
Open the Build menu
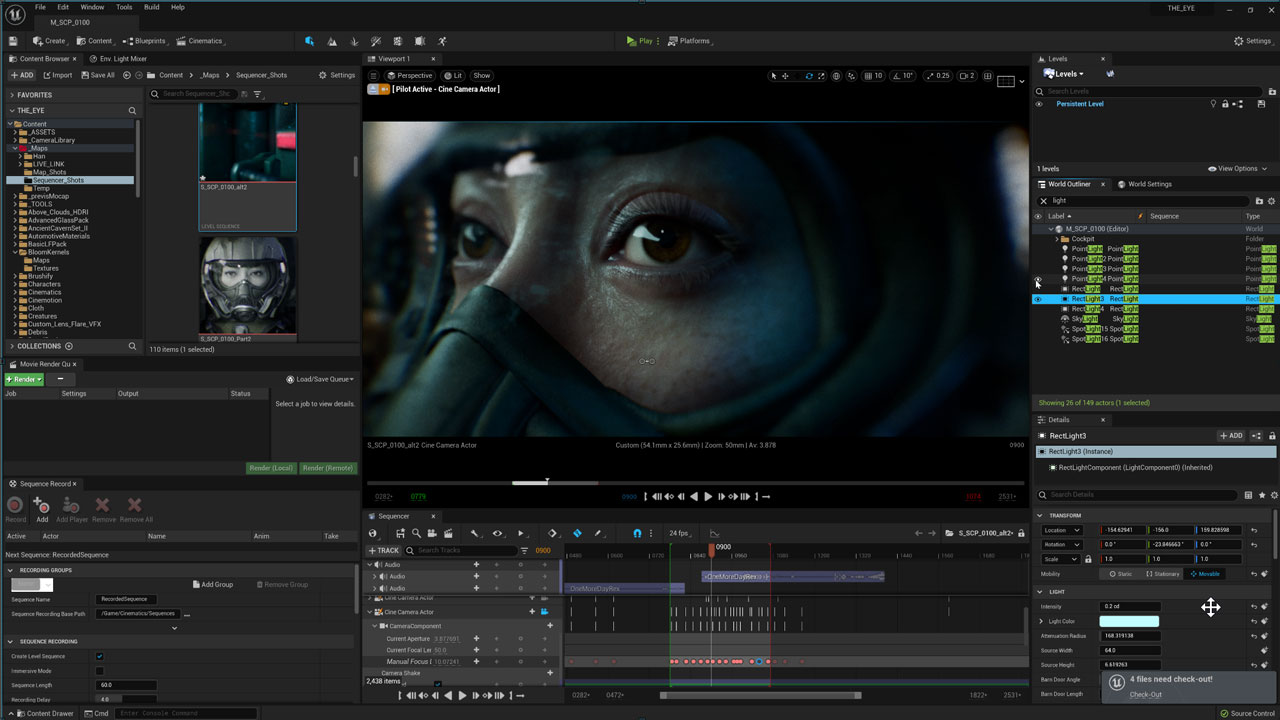(x=151, y=7)
